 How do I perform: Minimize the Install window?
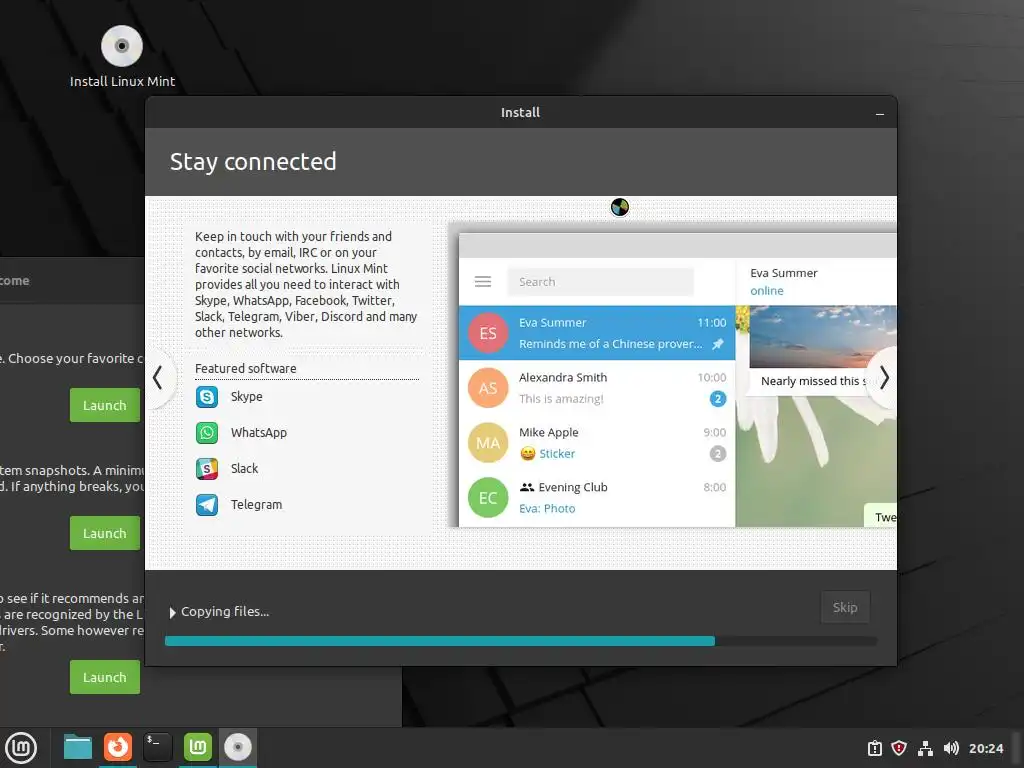(x=880, y=114)
